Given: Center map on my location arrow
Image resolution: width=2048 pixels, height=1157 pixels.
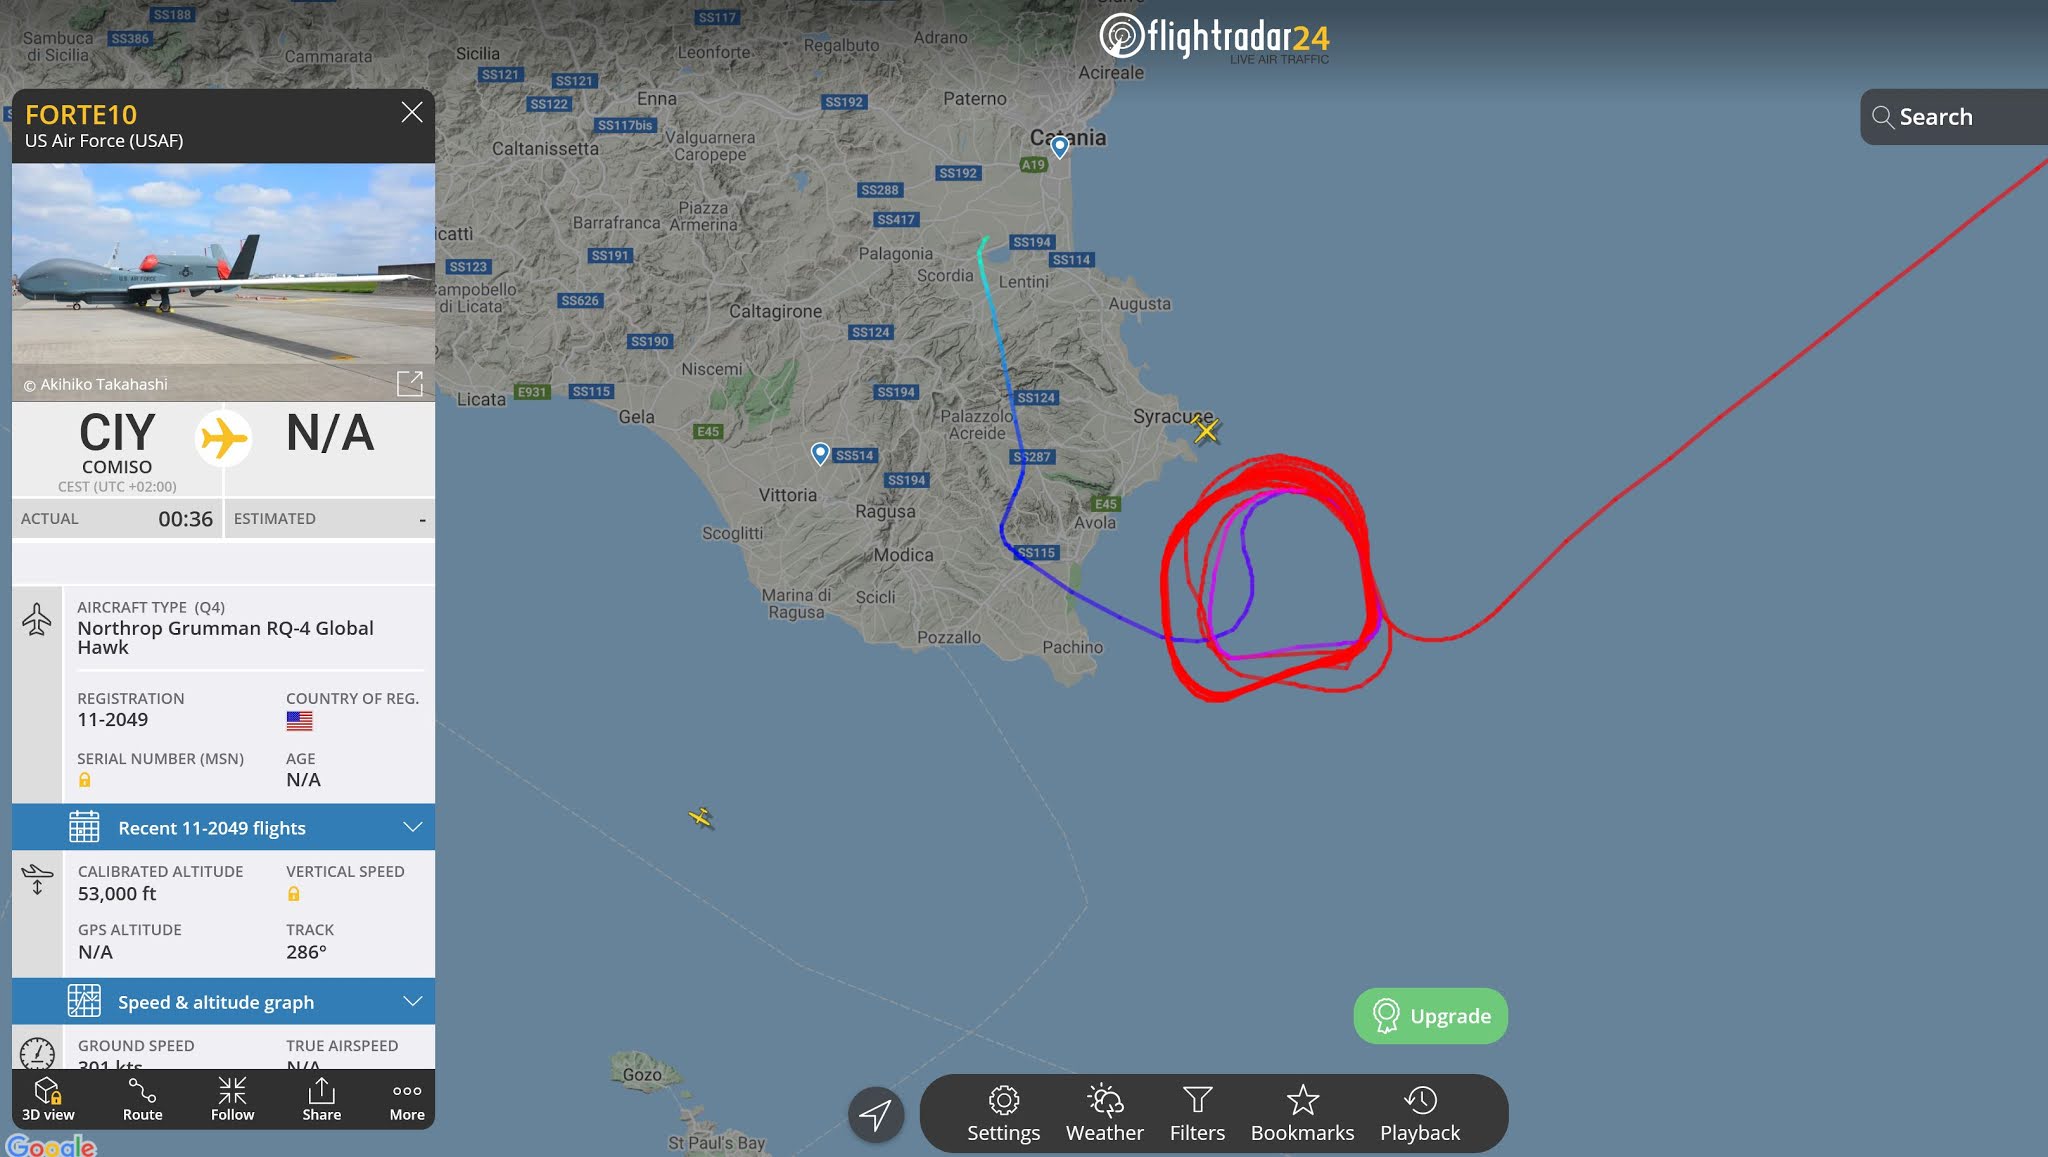Looking at the screenshot, I should [876, 1114].
